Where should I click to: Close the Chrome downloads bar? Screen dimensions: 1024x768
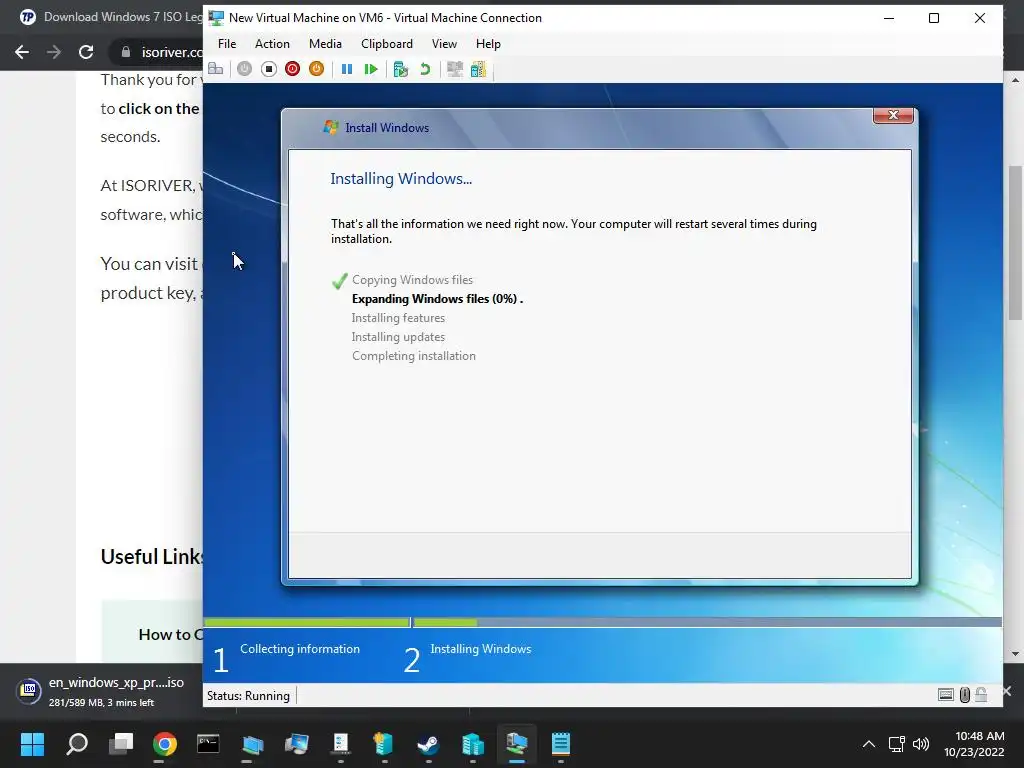pos(1008,690)
